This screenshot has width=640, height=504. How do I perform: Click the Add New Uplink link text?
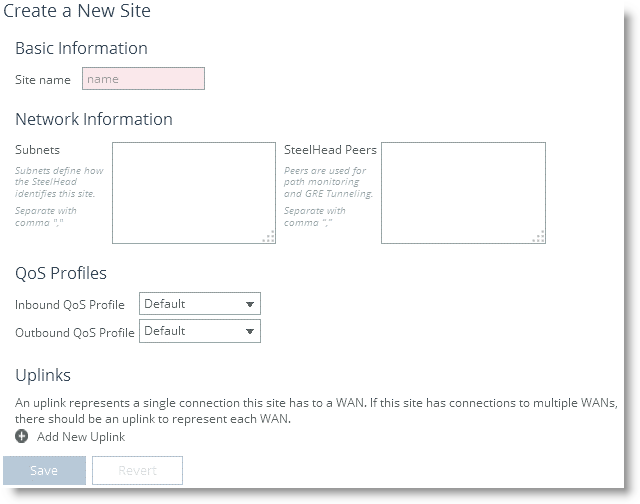(x=81, y=437)
